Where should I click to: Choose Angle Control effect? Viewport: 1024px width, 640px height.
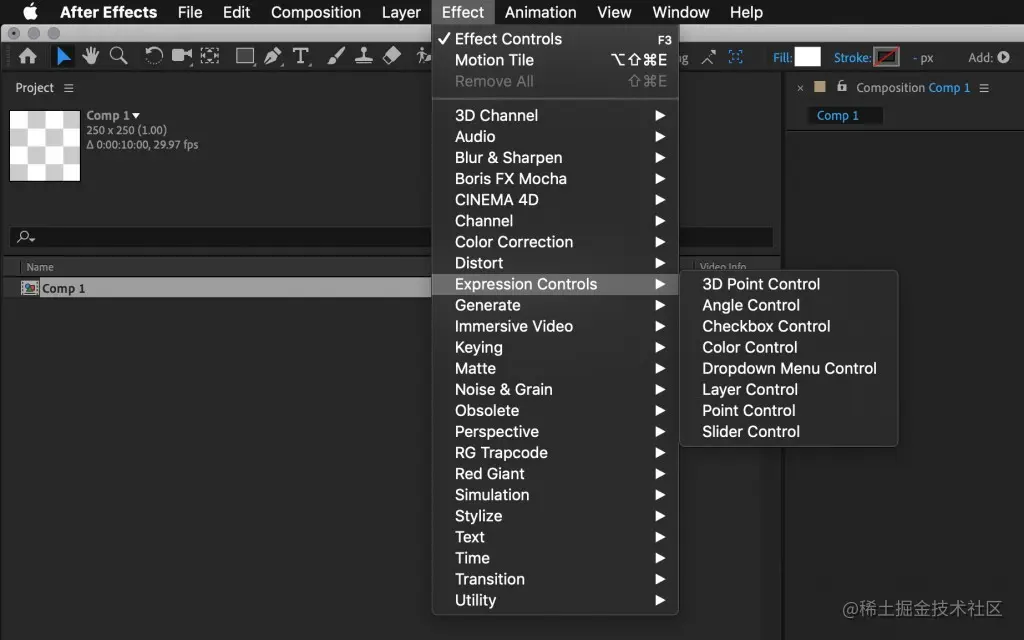tap(789, 305)
